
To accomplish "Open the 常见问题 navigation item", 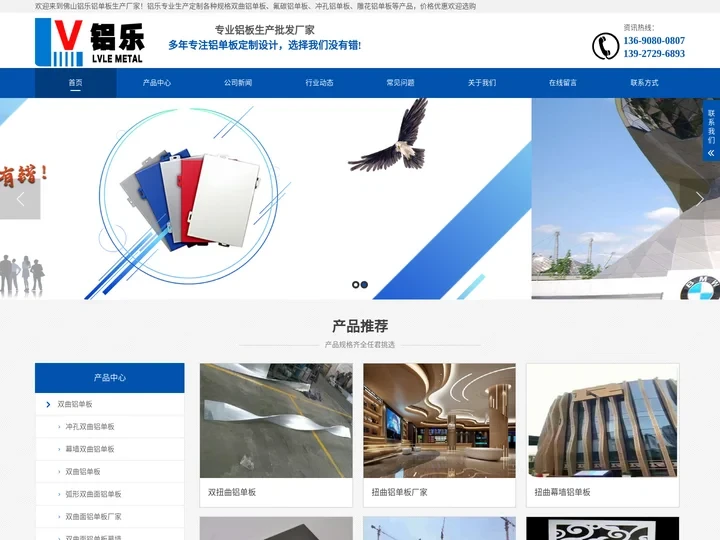I will 400,83.
